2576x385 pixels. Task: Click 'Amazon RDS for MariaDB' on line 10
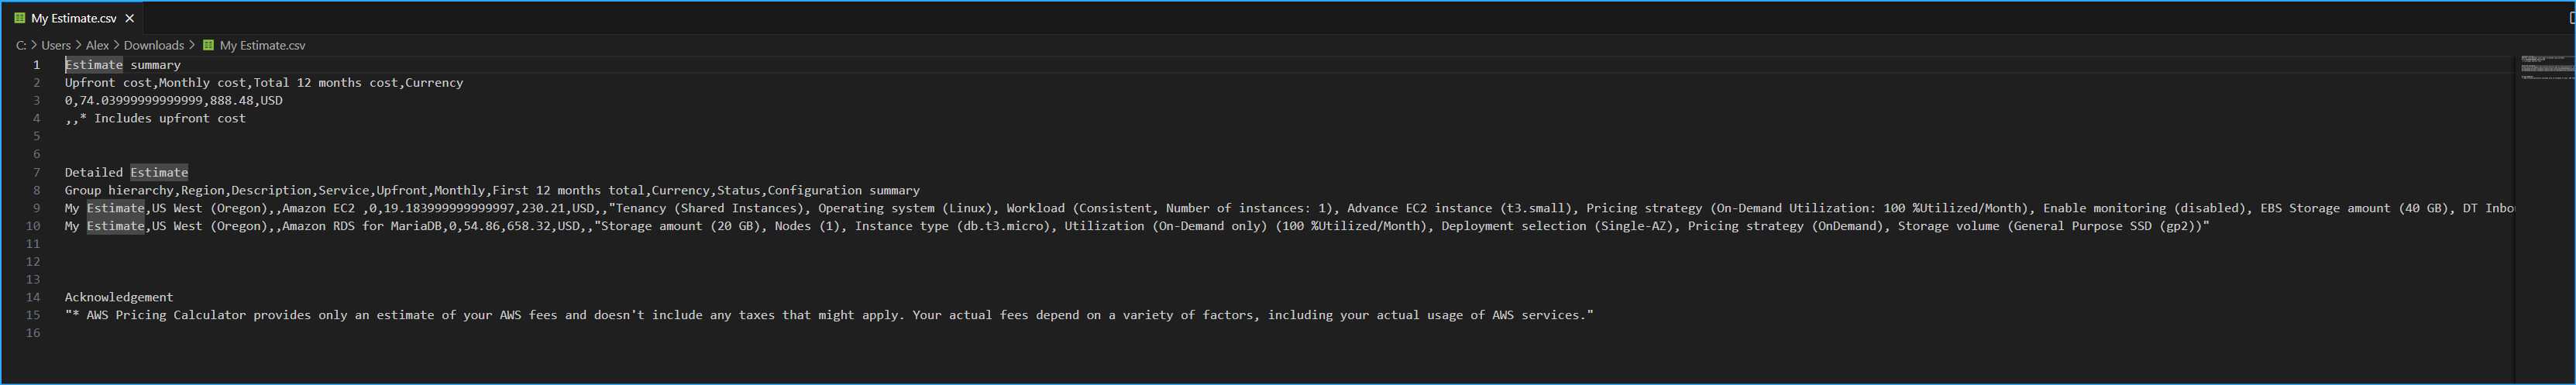(x=362, y=226)
